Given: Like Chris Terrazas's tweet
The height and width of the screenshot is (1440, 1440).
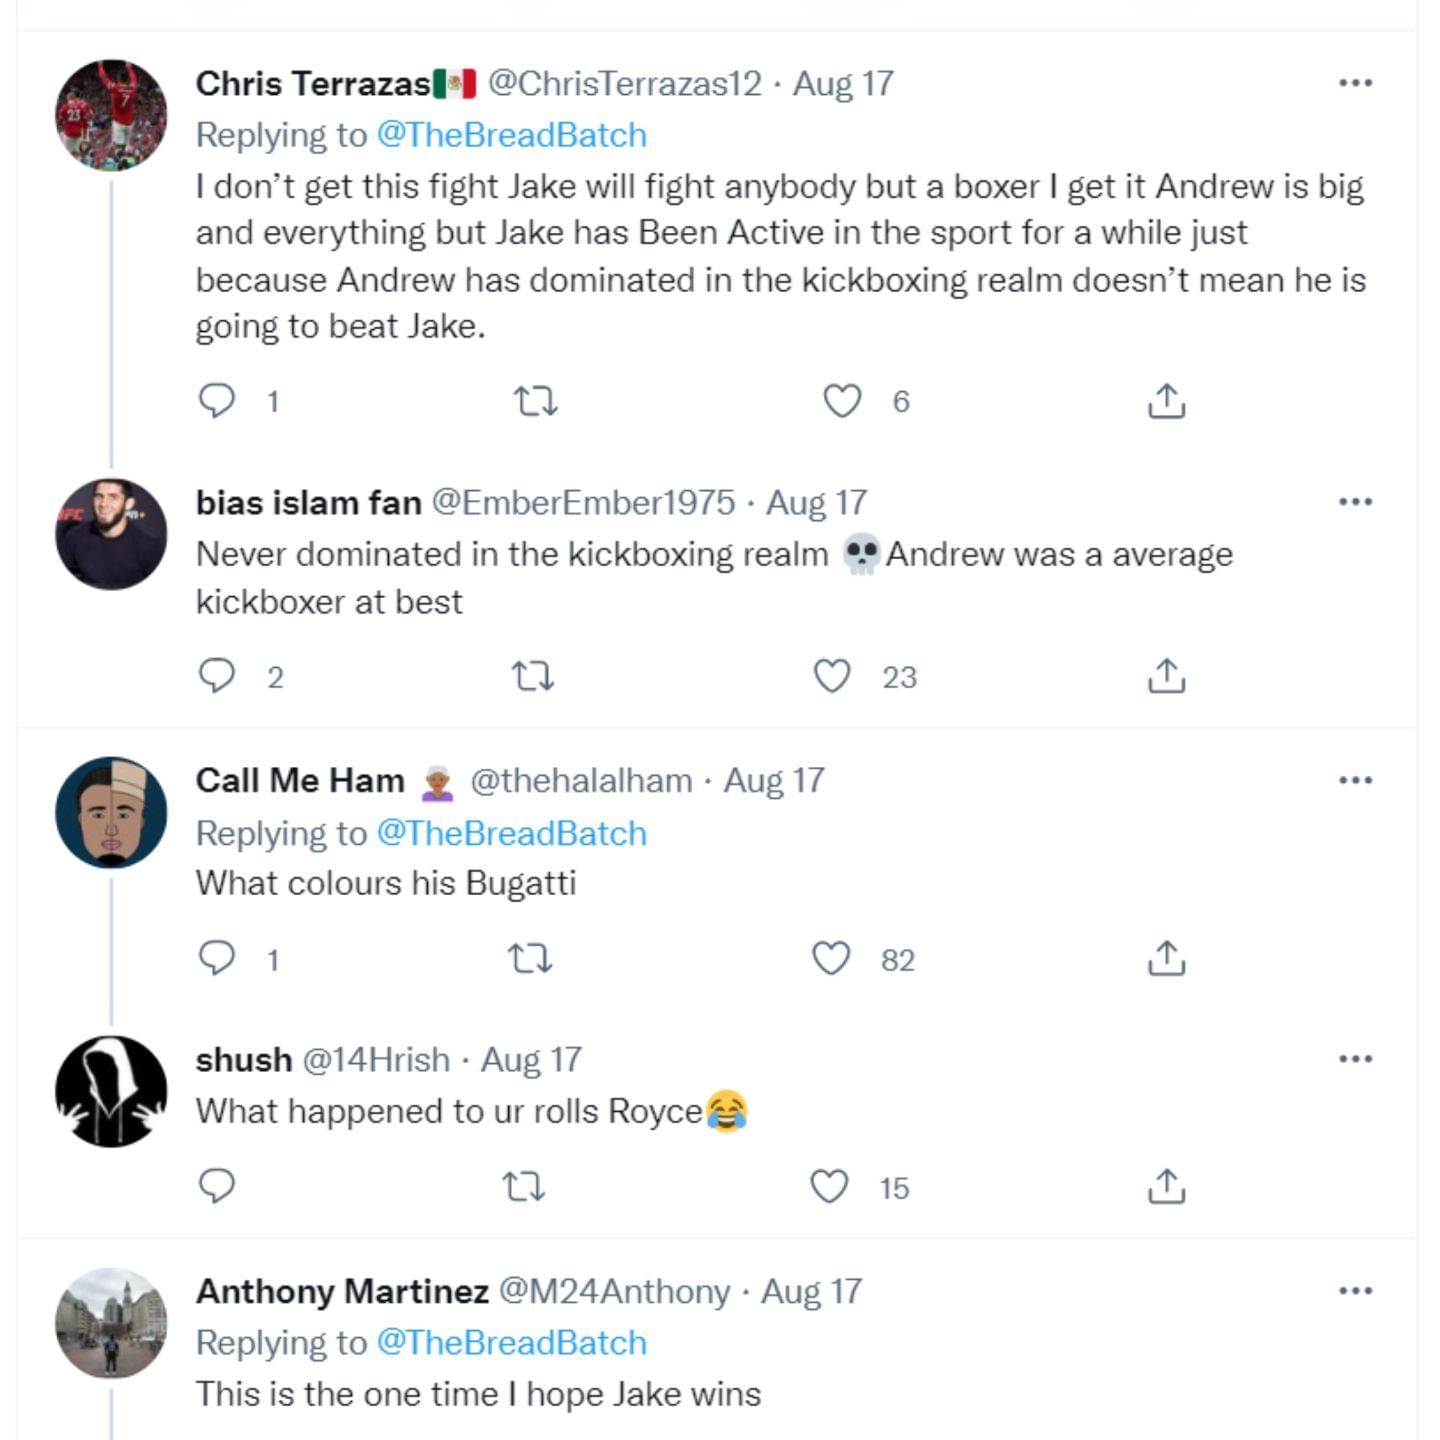Looking at the screenshot, I should tap(842, 401).
